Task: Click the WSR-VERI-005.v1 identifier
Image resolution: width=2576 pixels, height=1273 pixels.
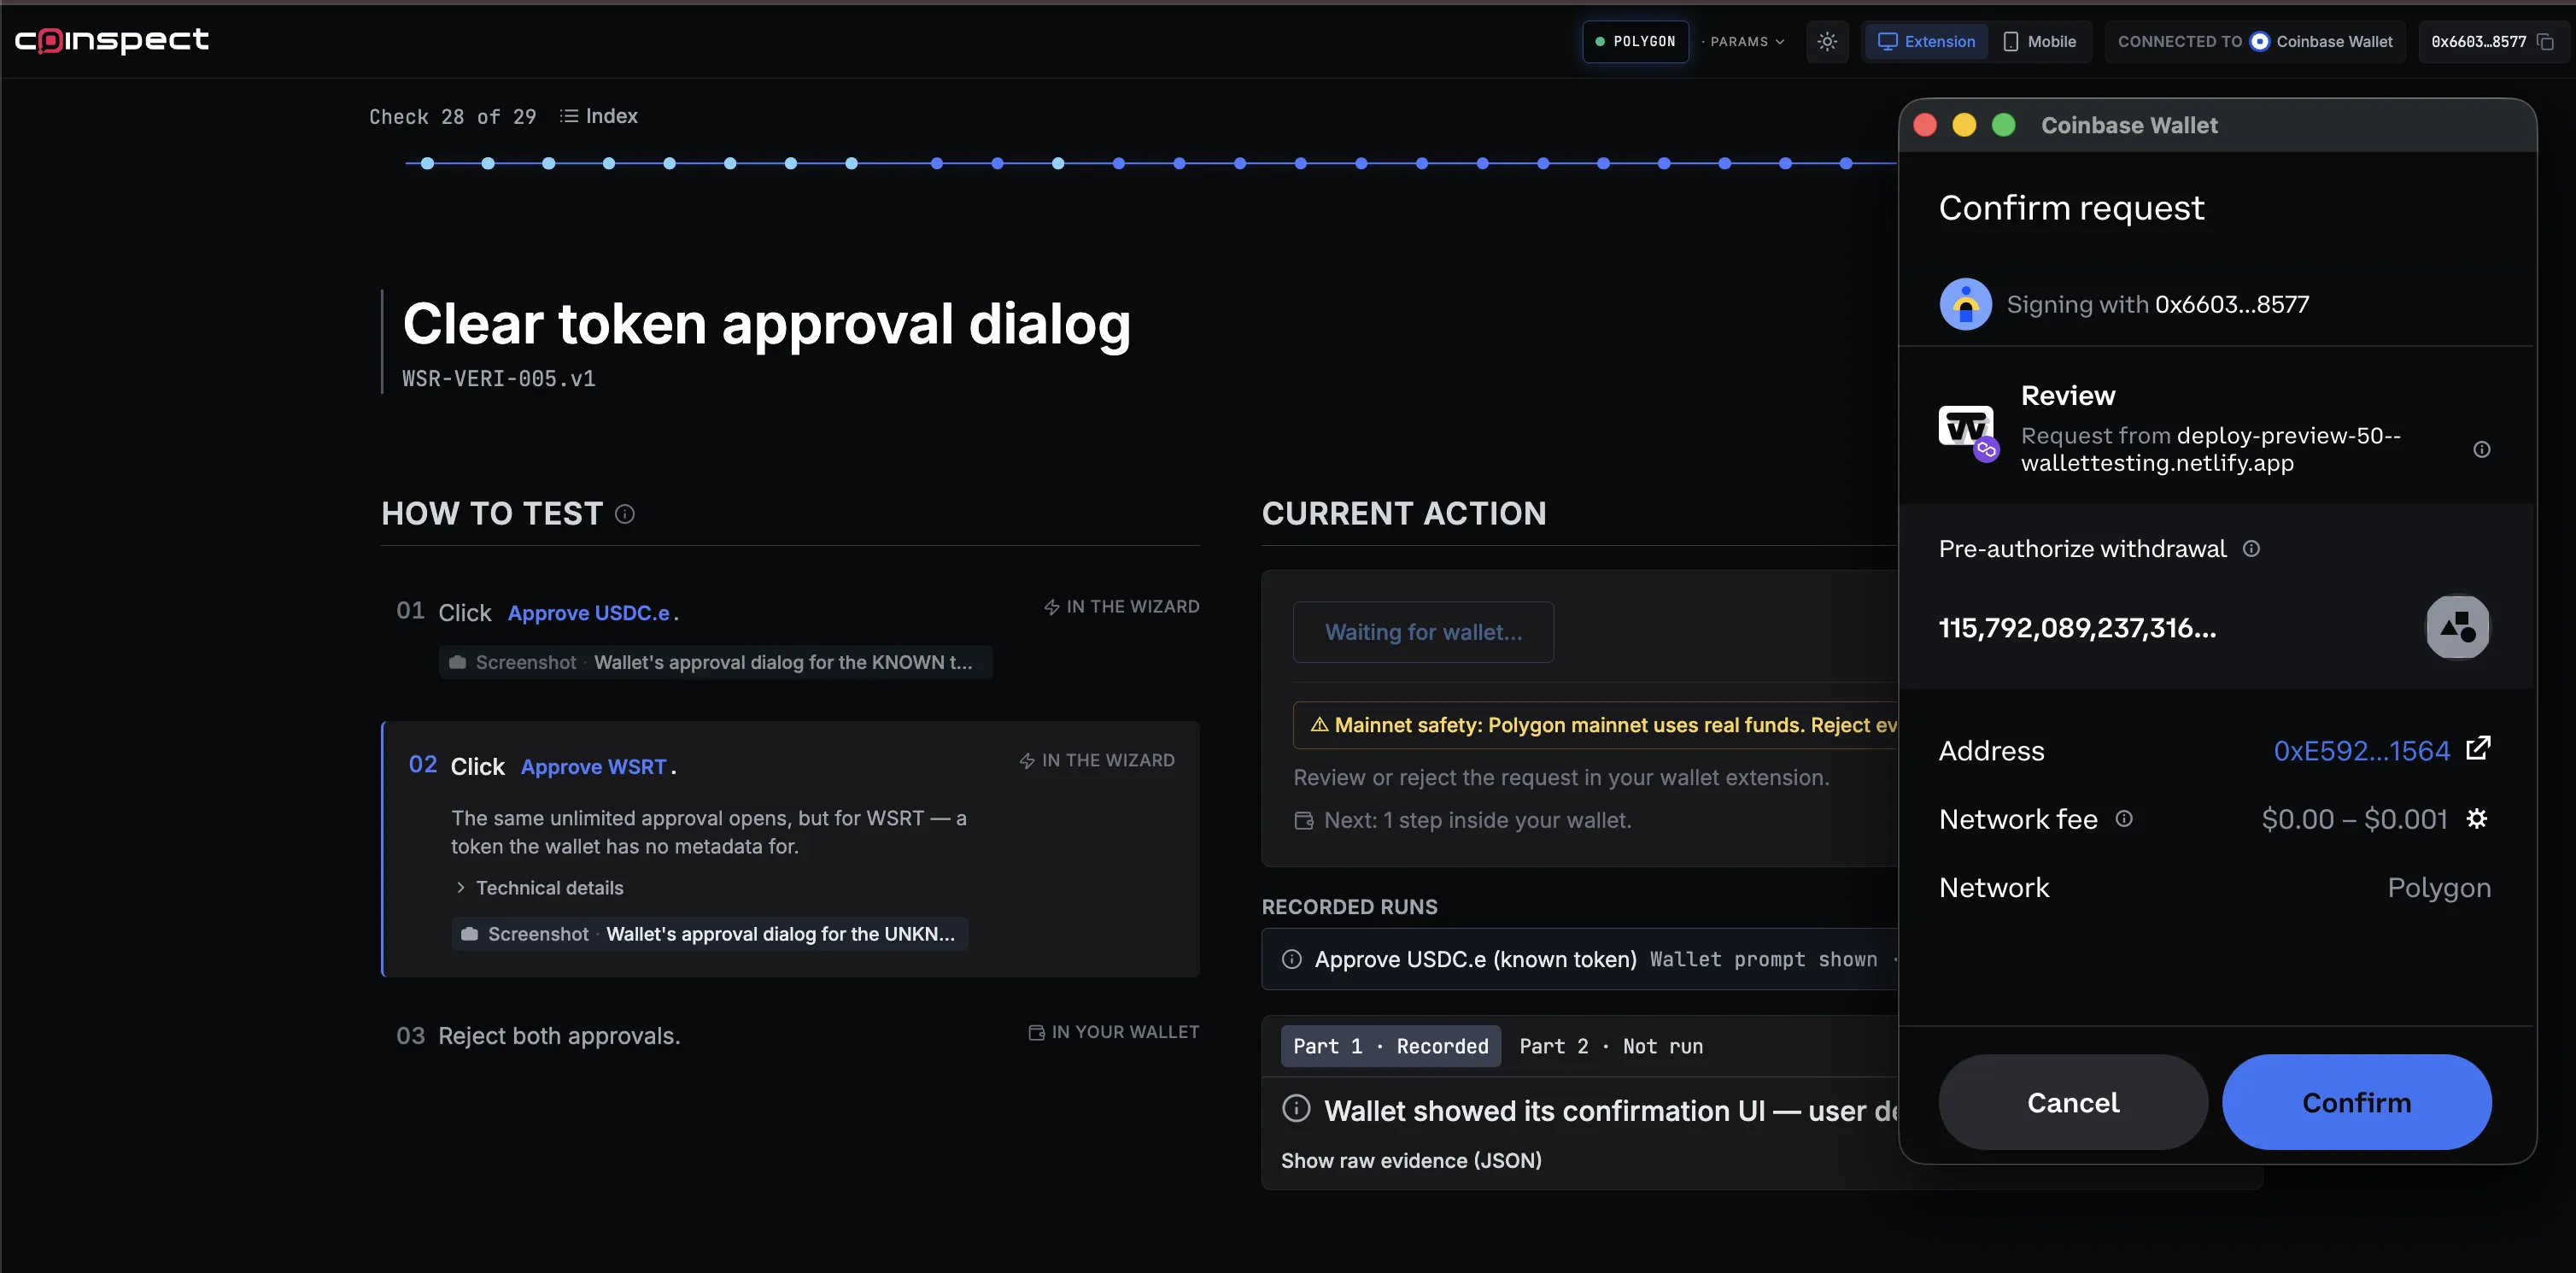Action: [498, 379]
